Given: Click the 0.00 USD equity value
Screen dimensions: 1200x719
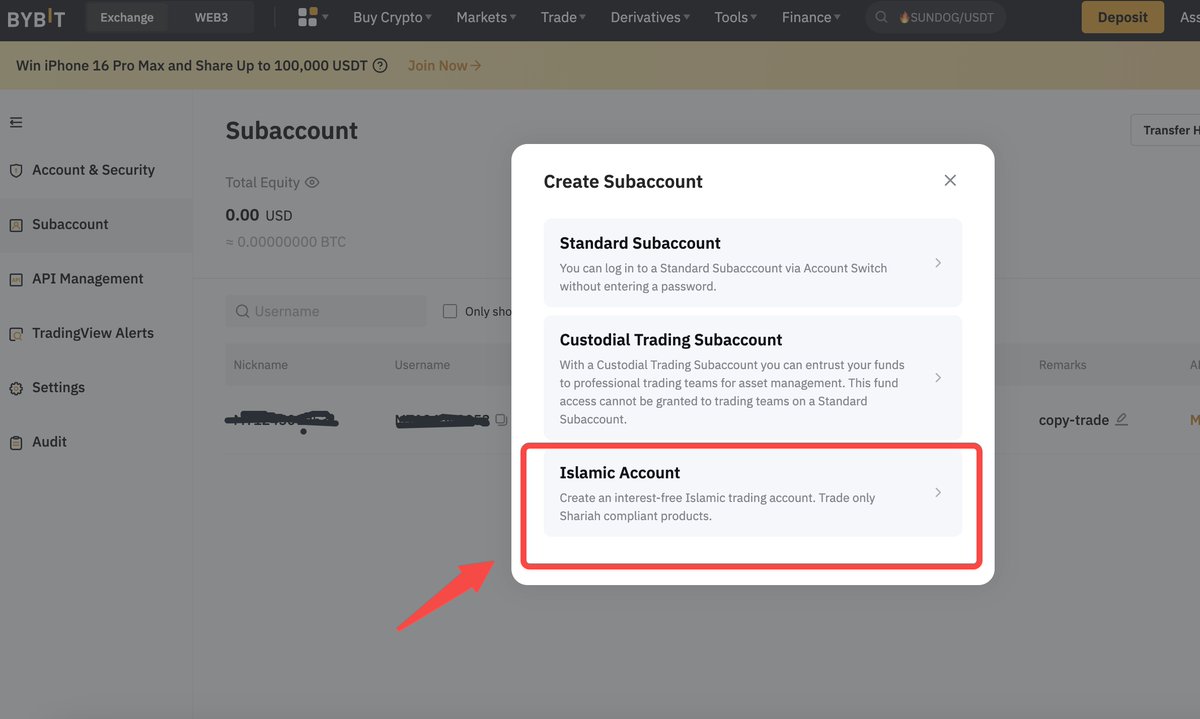Looking at the screenshot, I should [x=259, y=215].
